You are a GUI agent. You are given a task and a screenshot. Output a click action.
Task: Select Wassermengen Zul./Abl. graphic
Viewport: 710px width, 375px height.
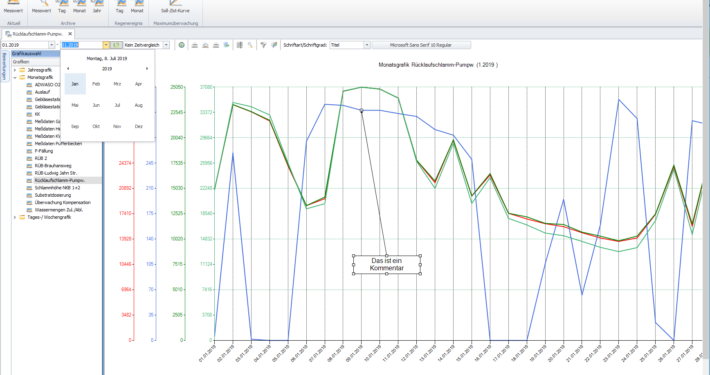tap(59, 210)
